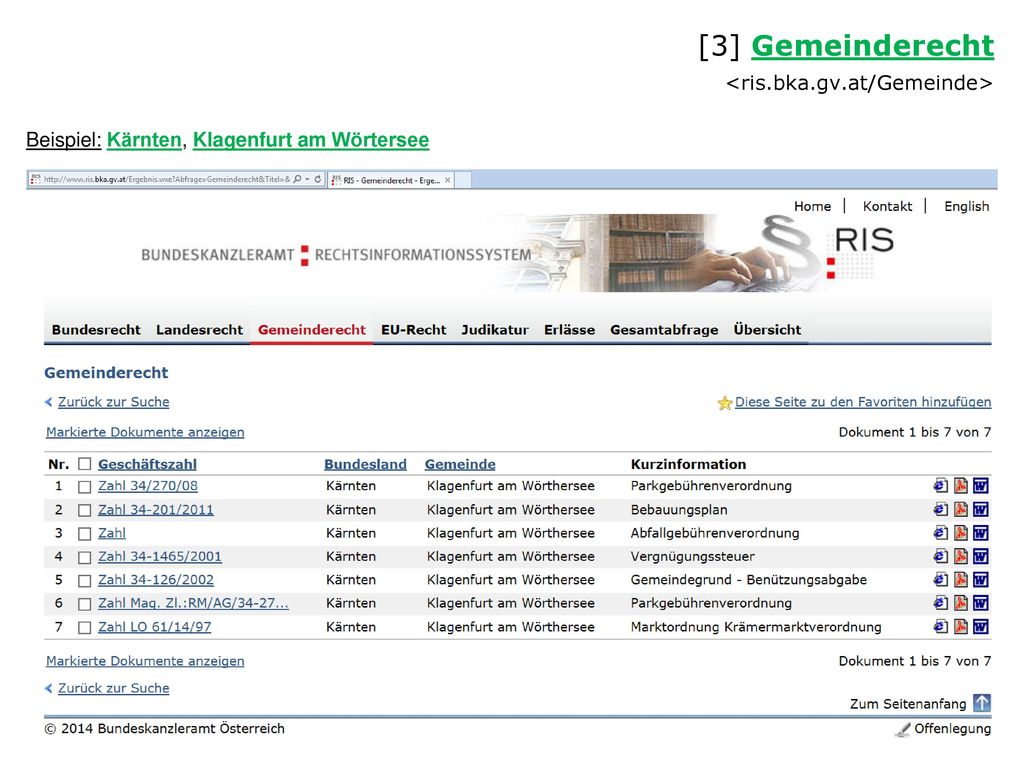This screenshot has height=768, width=1024.
Task: Open the Gesamtabfrage tab
Action: [664, 330]
